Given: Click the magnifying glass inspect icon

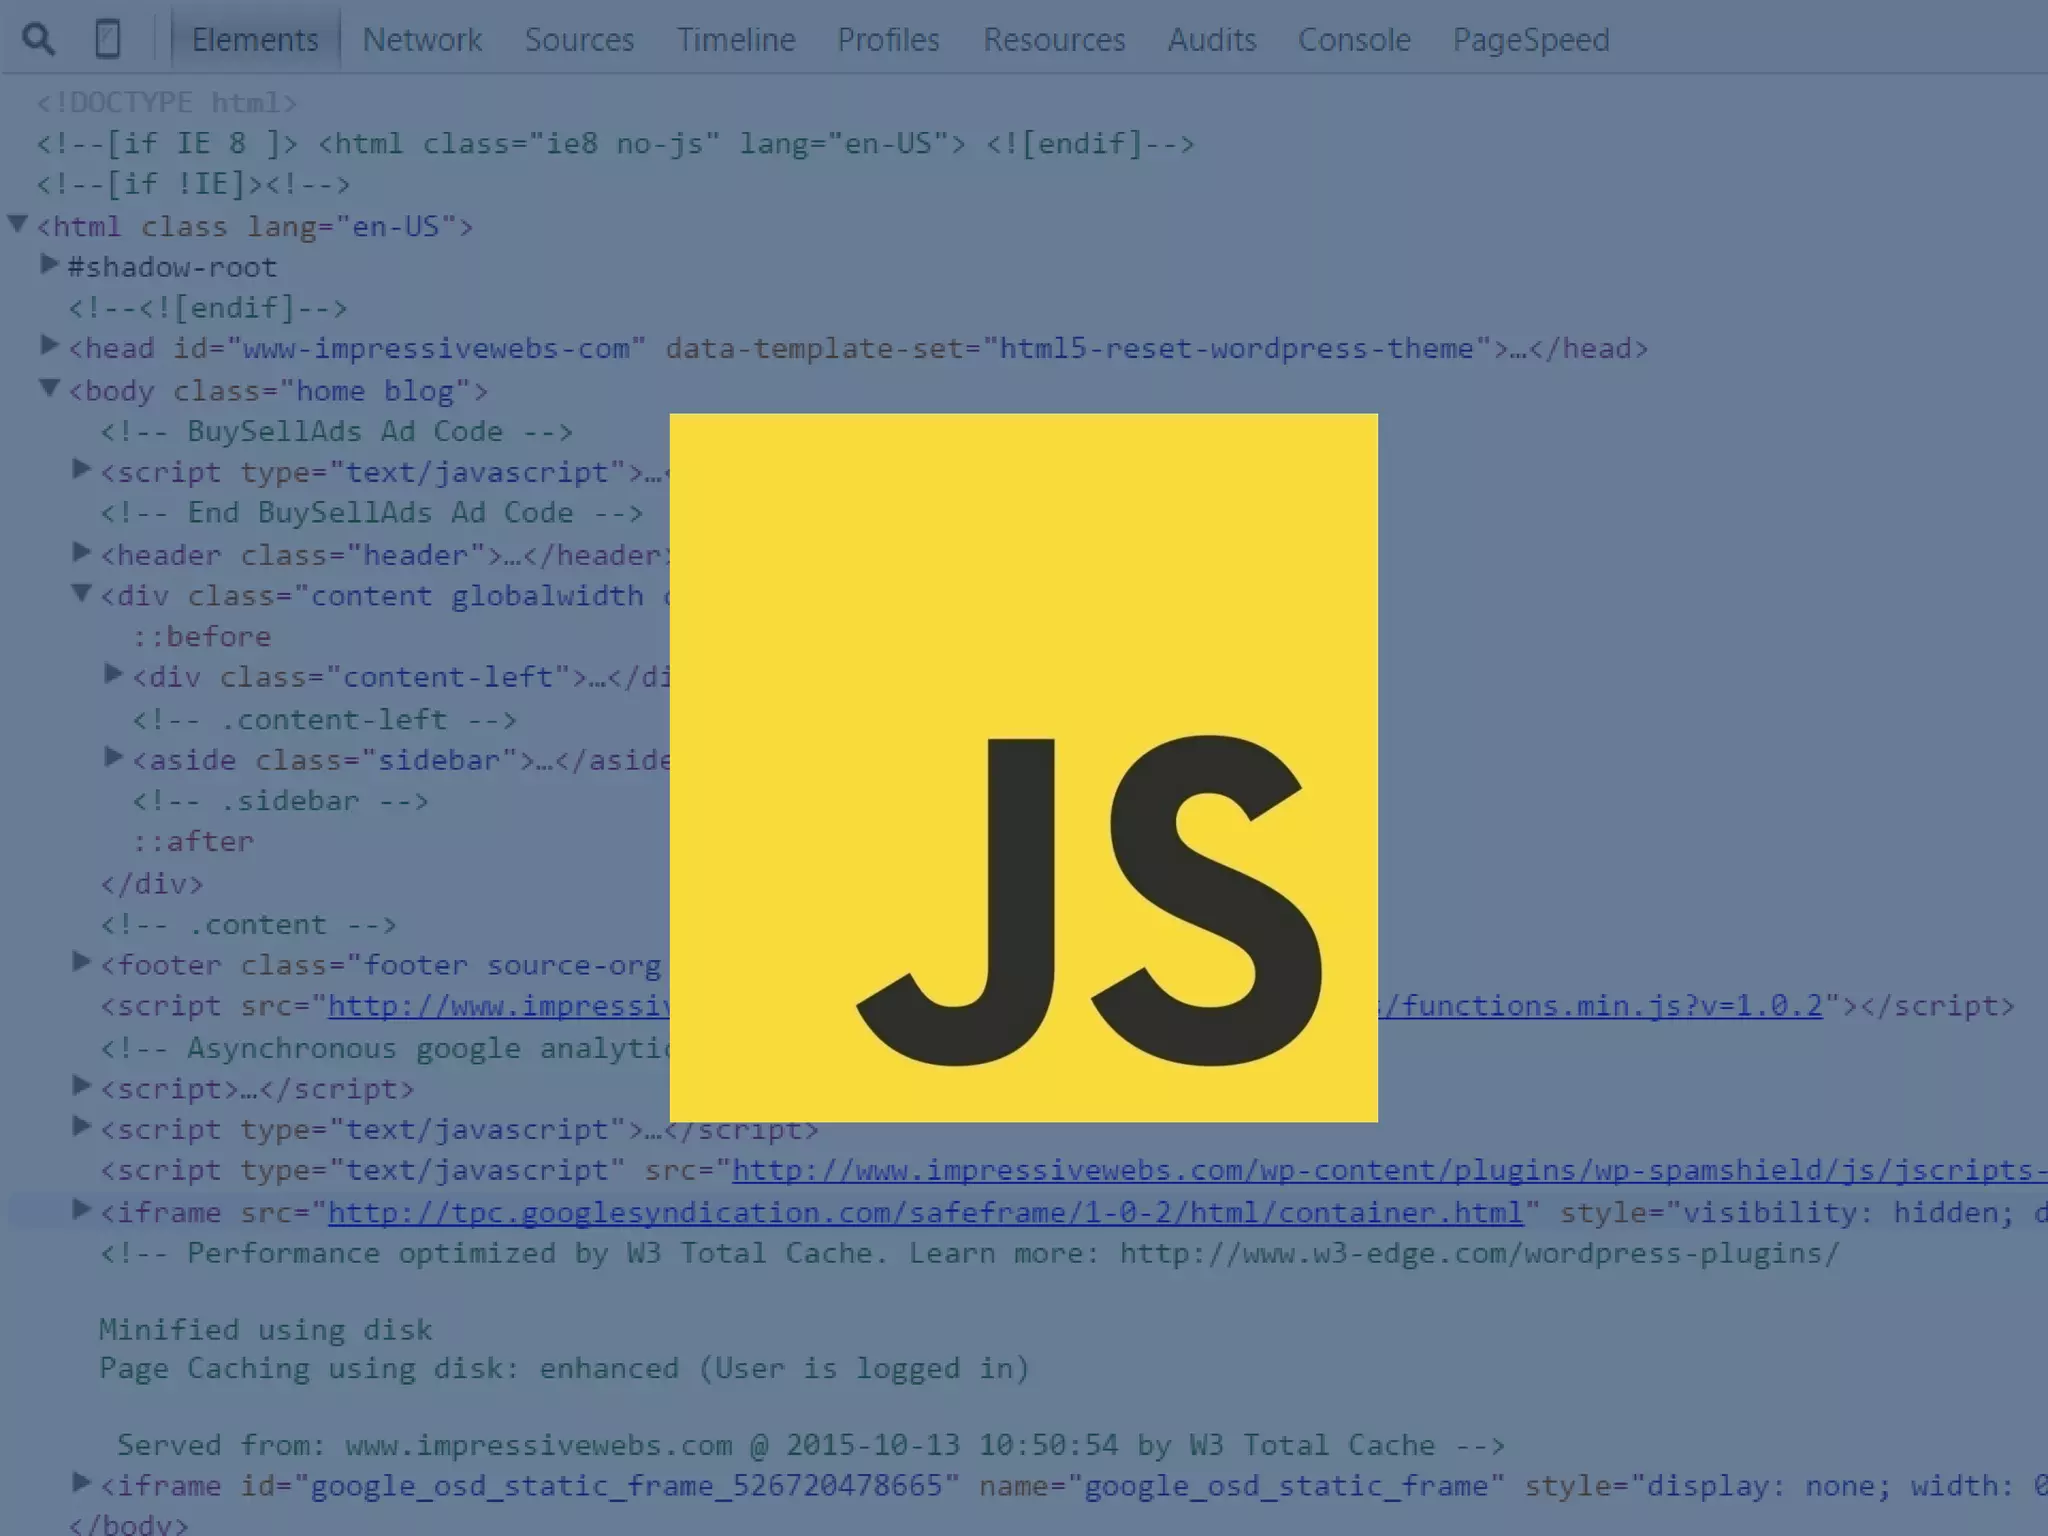Looking at the screenshot, I should coord(39,40).
